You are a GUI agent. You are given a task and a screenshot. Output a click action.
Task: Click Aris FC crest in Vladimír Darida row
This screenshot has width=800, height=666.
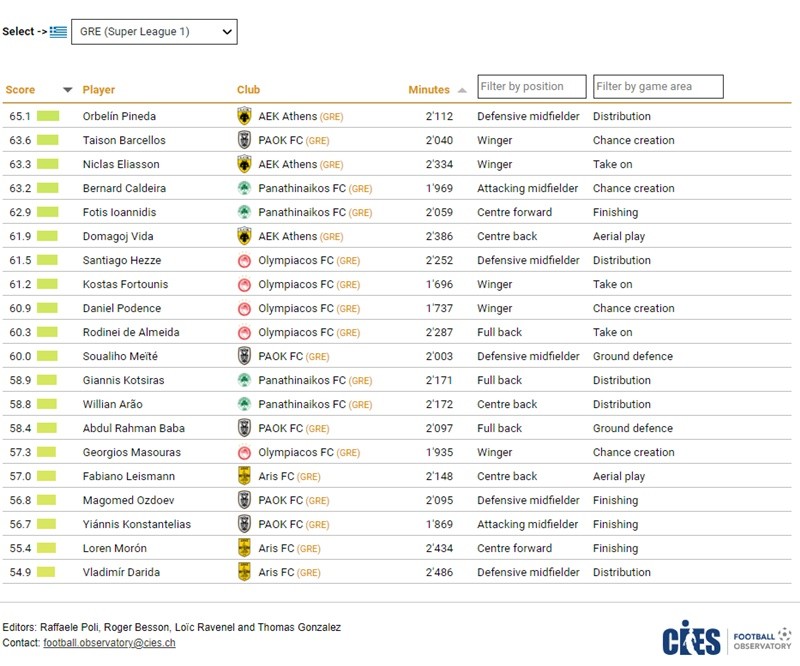pyautogui.click(x=244, y=572)
